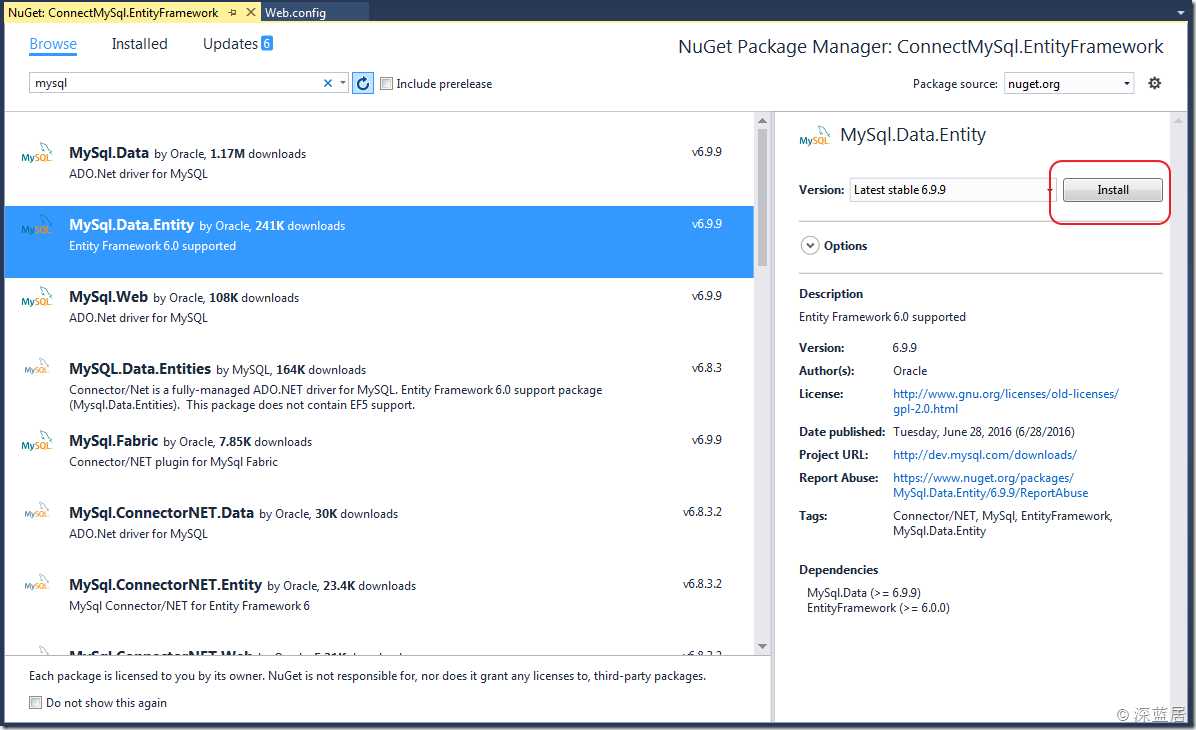Click the MySql.Data package logo
The width and height of the screenshot is (1196, 730).
coord(37,153)
